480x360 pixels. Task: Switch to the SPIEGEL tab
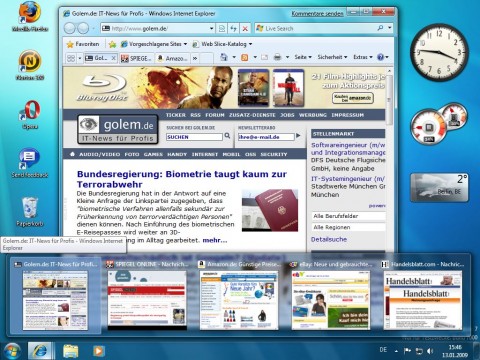pos(136,58)
